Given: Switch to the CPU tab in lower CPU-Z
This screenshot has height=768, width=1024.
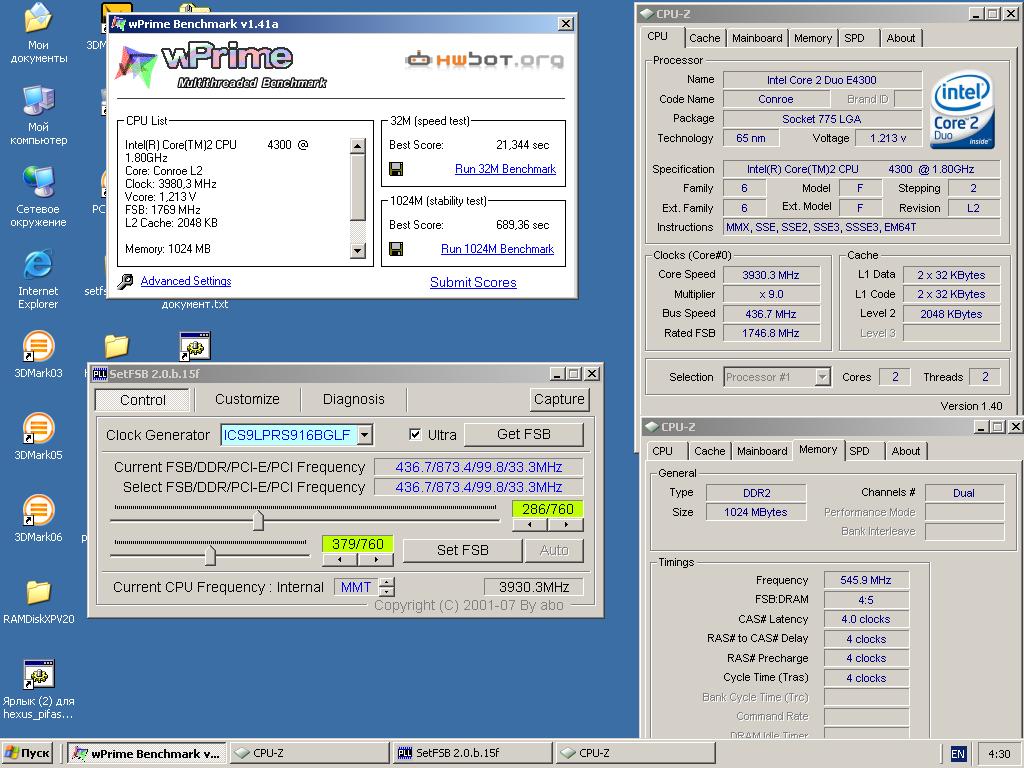Looking at the screenshot, I should [662, 451].
